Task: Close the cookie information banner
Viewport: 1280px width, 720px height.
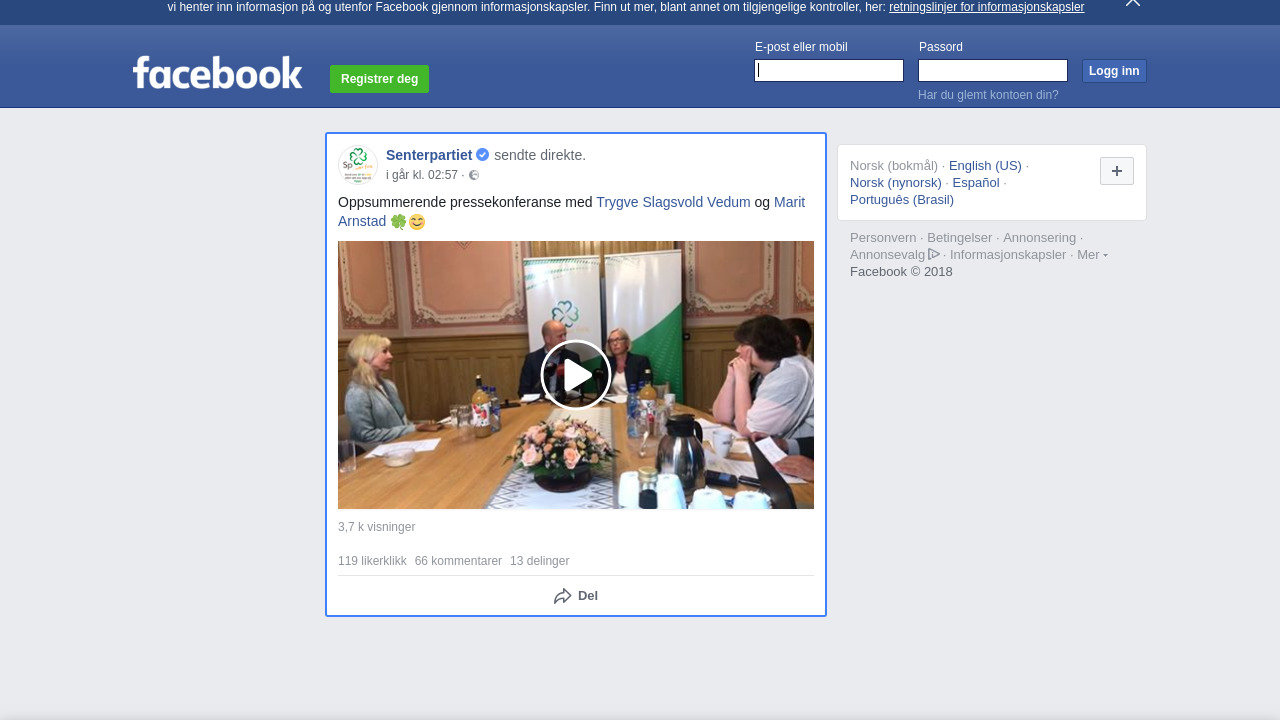Action: tap(1133, 3)
